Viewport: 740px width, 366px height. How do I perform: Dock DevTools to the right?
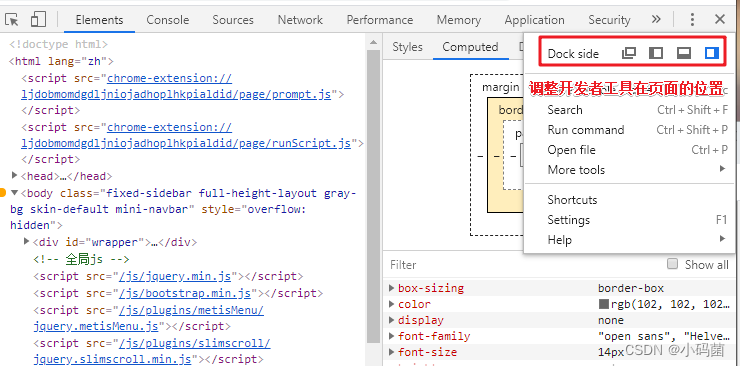(712, 53)
